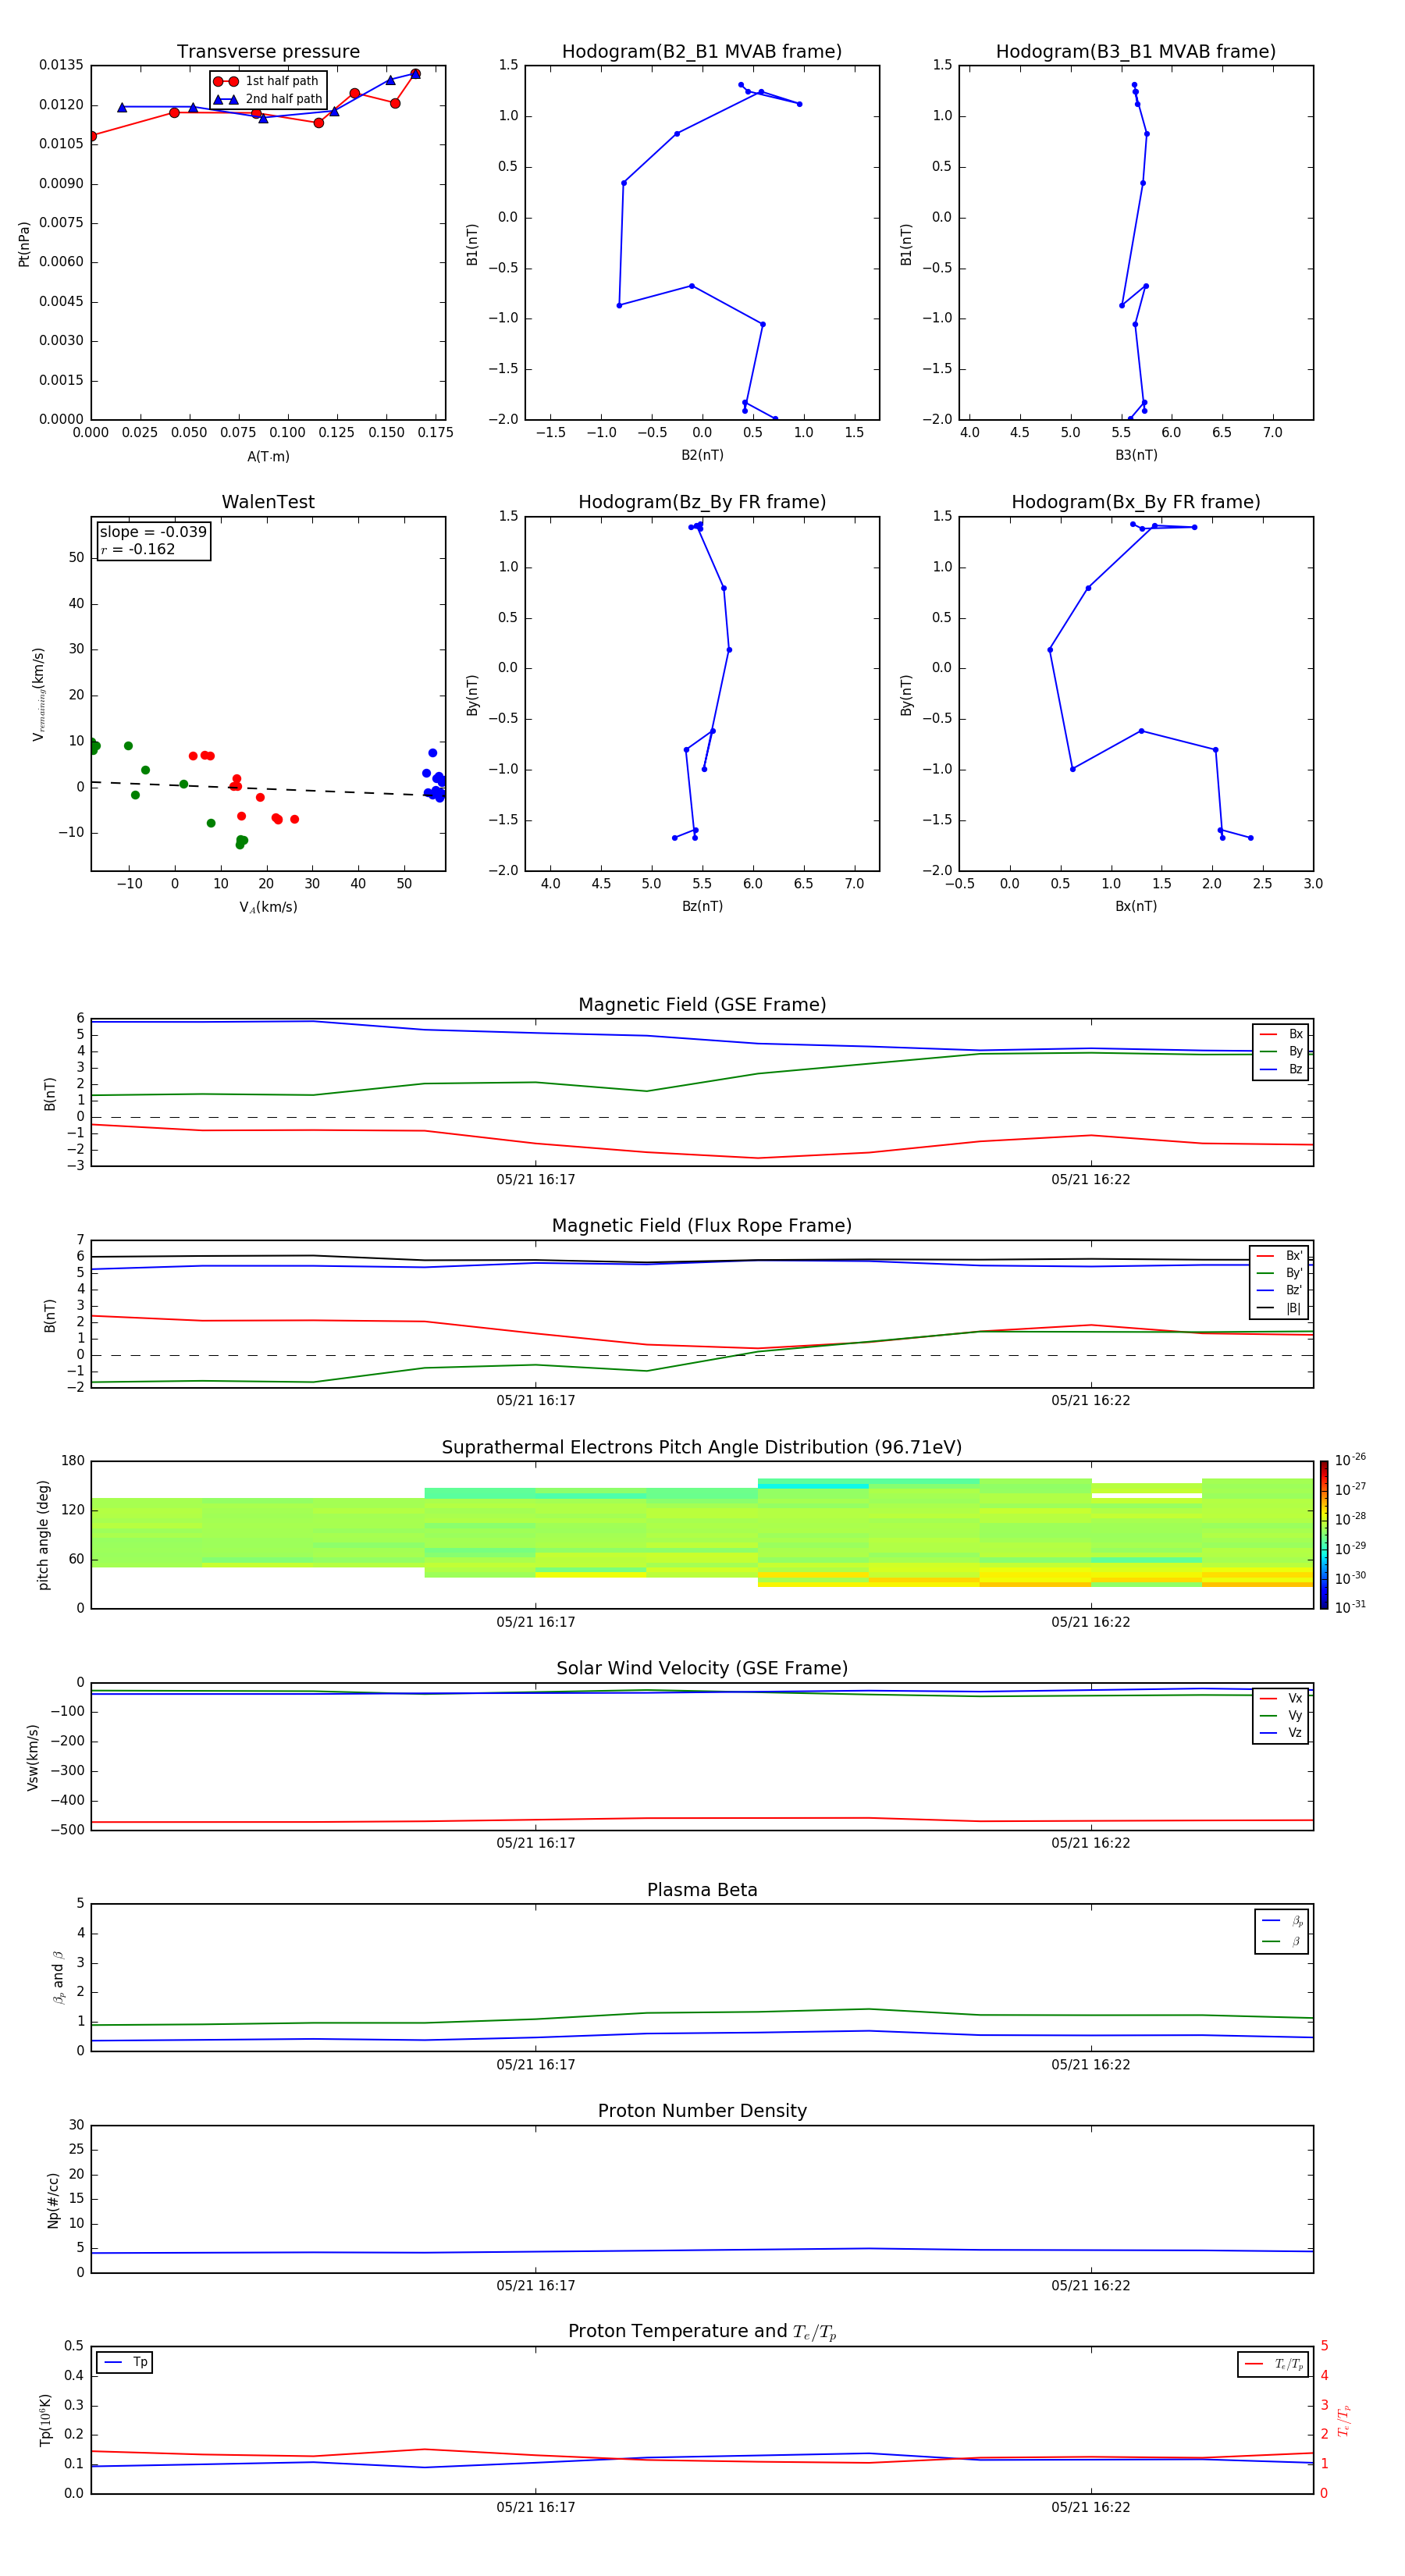1405x2576 pixels.
Task: Click the 'Transverse pressure' plot title
Action: point(268,52)
